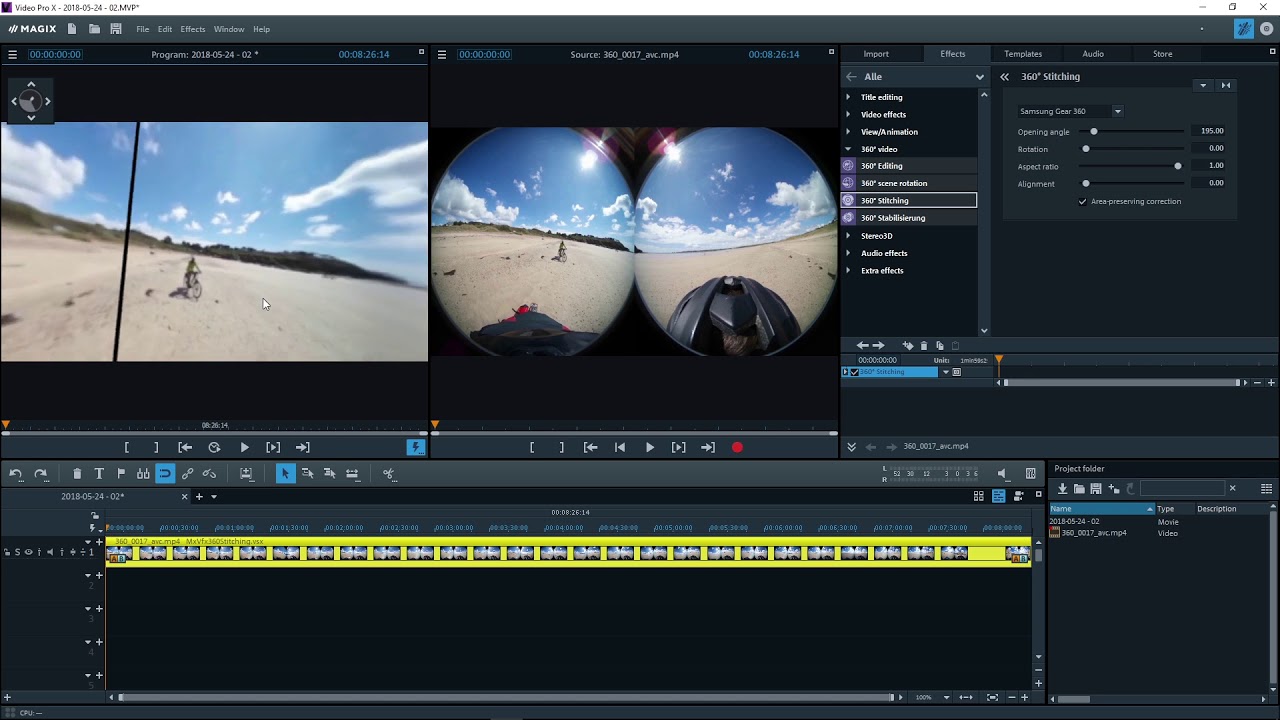
Task: Select 360° Editing effect
Action: [908, 166]
